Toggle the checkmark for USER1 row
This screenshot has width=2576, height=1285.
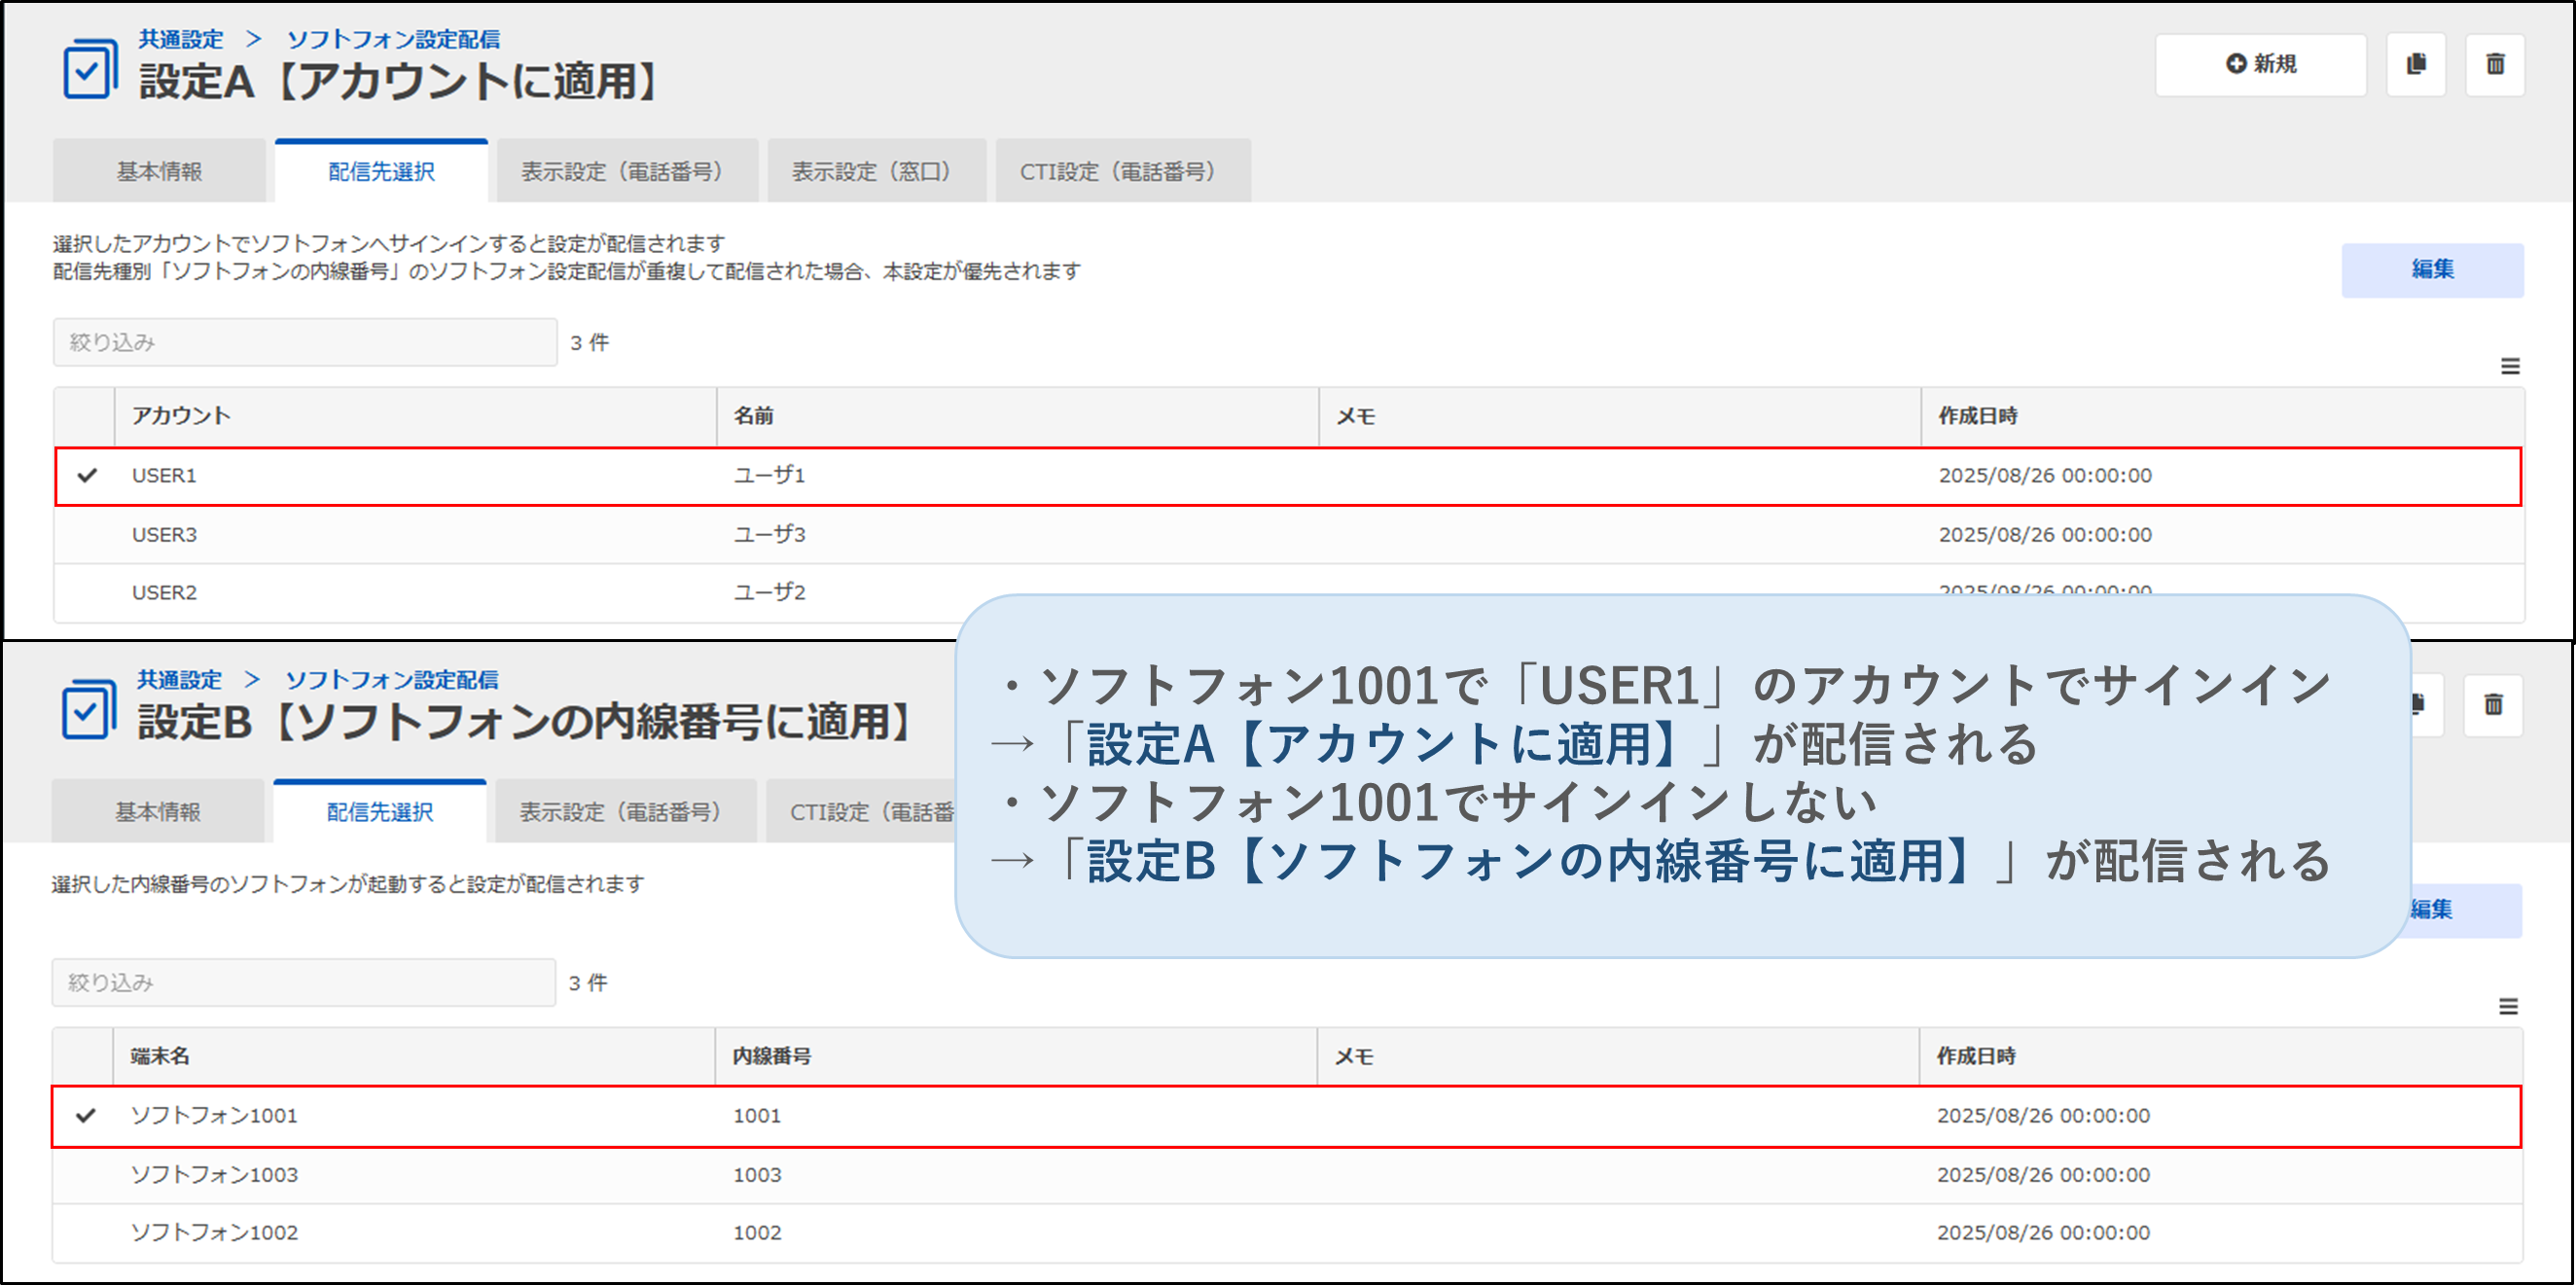pos(87,476)
